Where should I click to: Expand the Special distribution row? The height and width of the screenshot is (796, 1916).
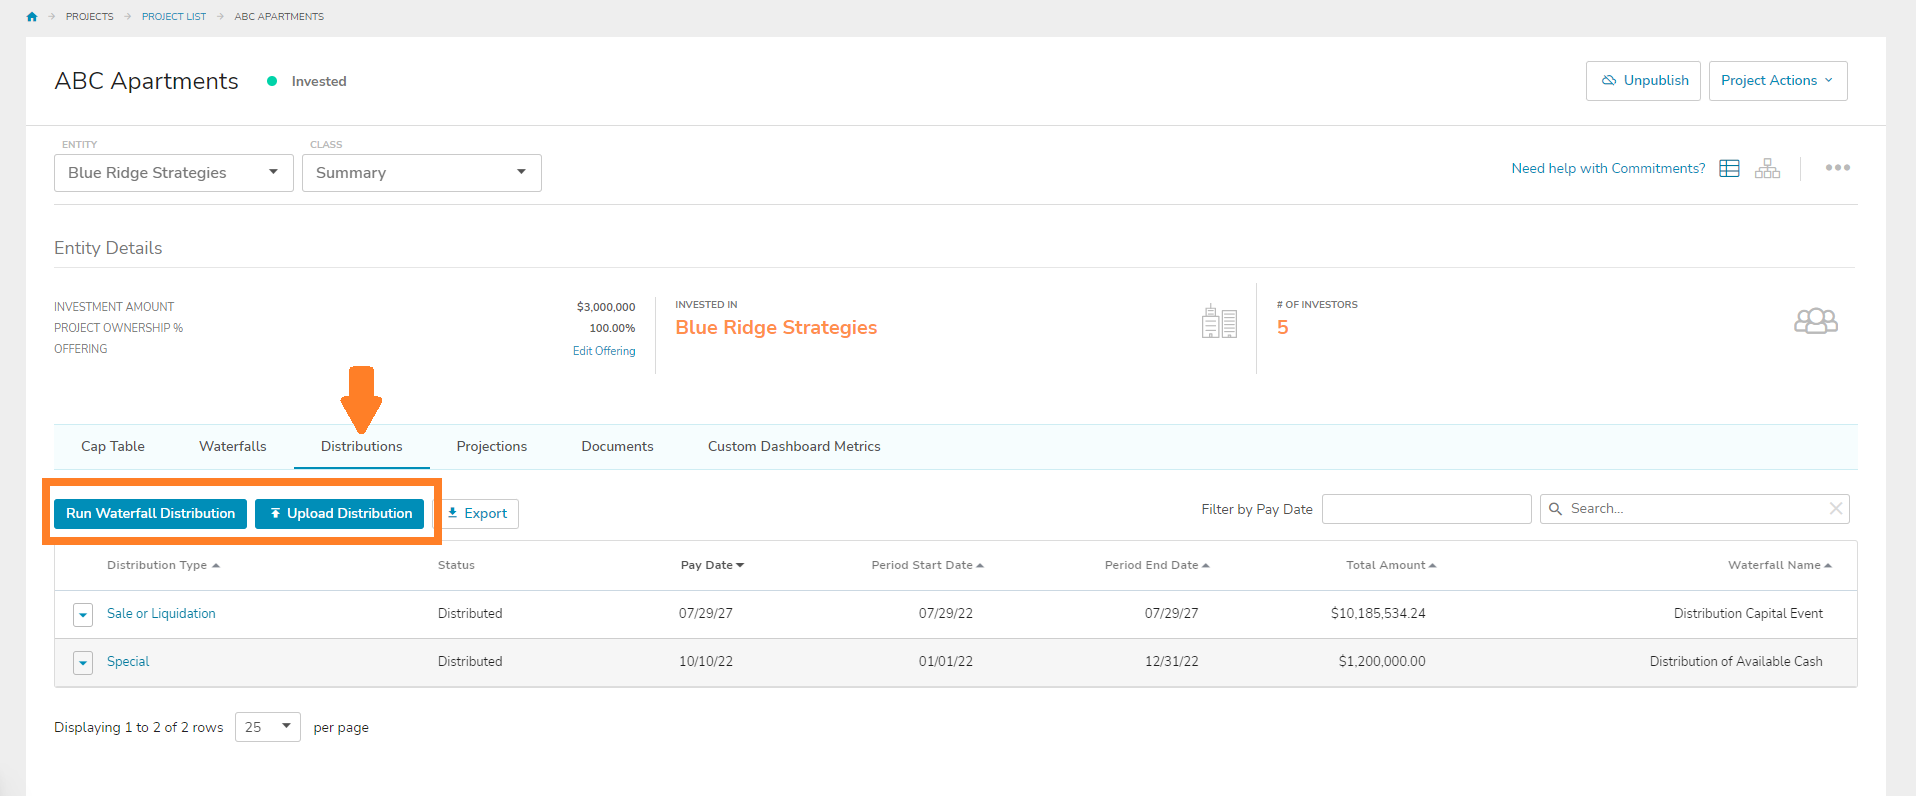[x=83, y=662]
